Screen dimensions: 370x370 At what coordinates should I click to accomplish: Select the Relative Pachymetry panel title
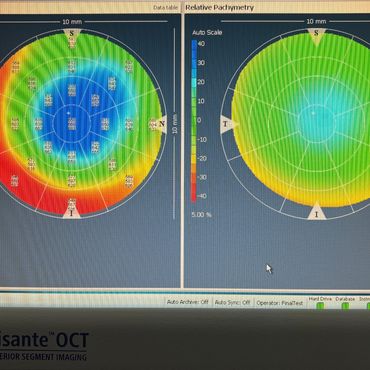220,7
